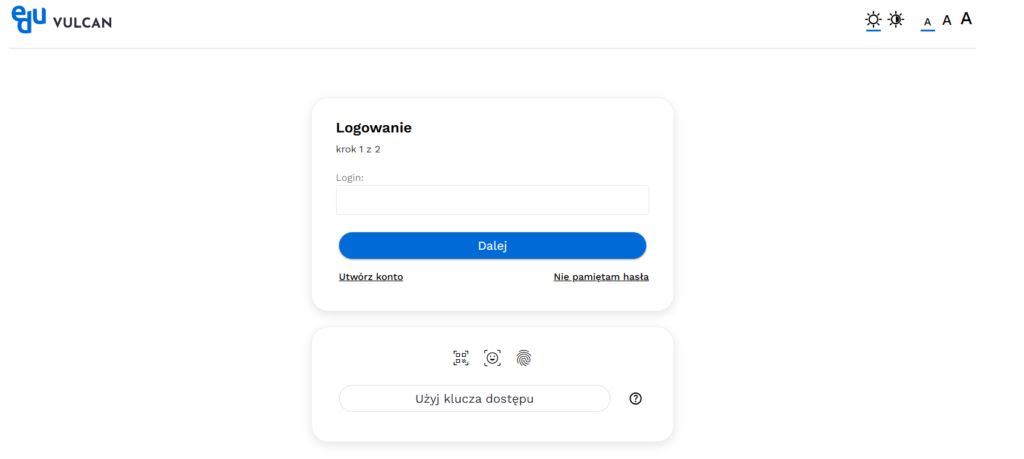Viewport: 1024px width, 459px height.
Task: Click the face recognition icon
Action: click(492, 358)
